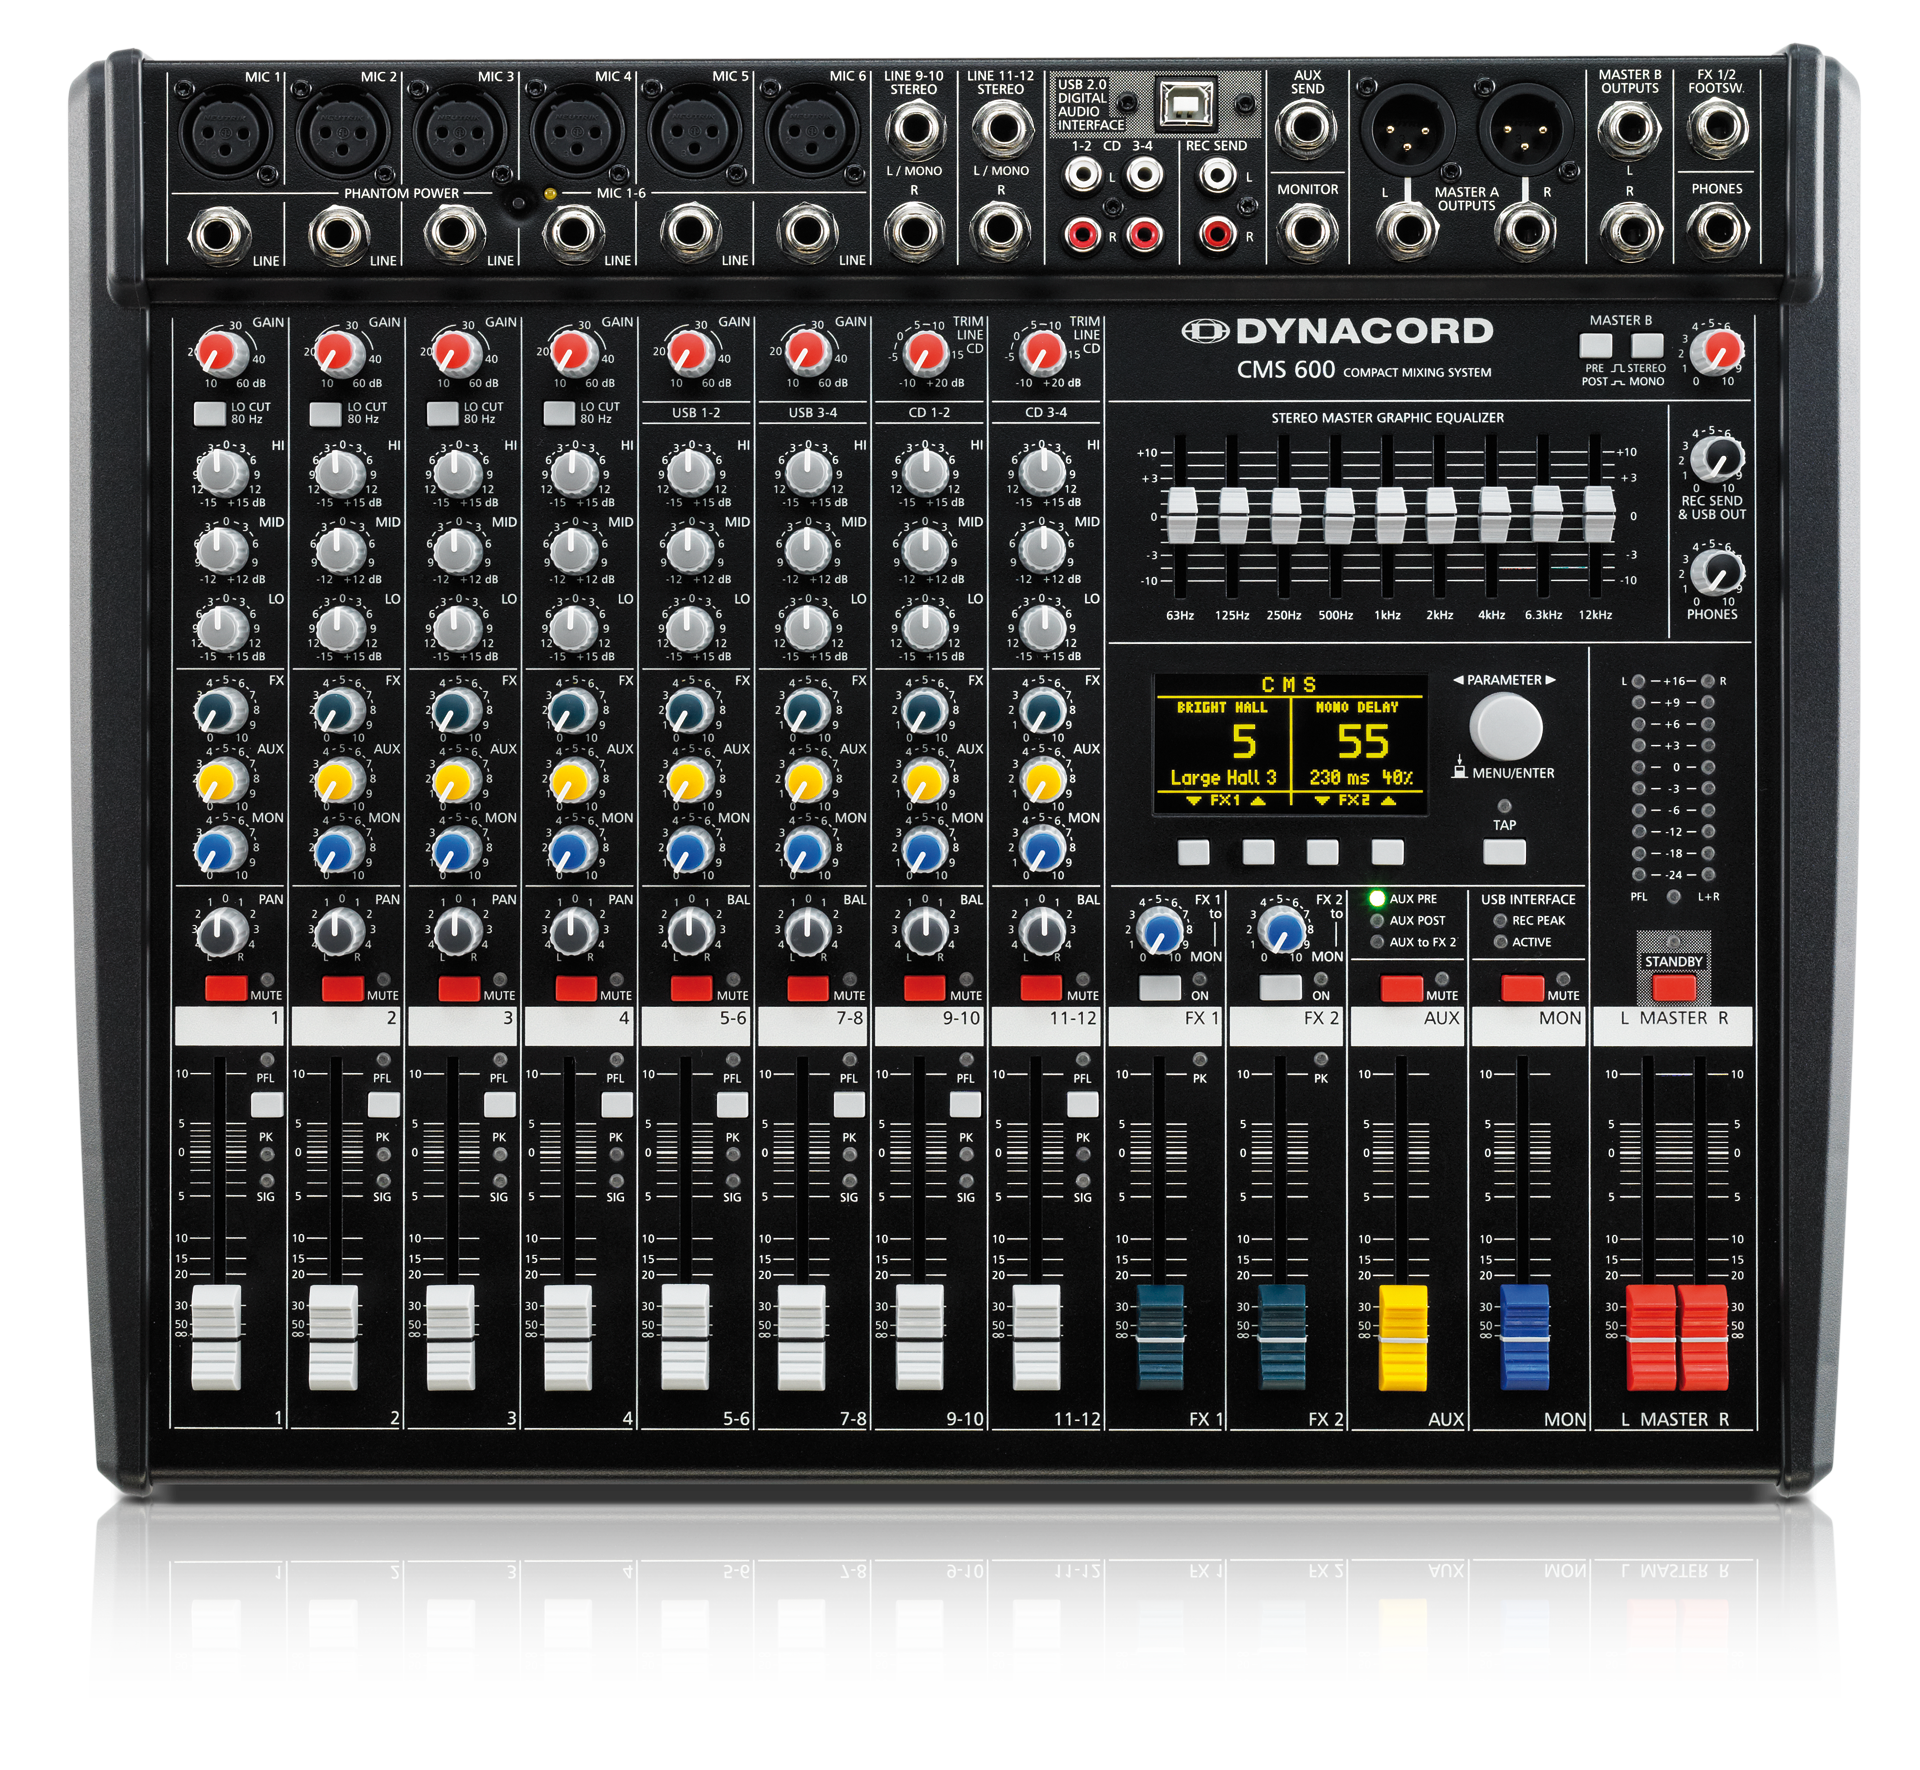This screenshot has height=1770, width=1920.
Task: Turn the yellow AUX knob on channel 7-8
Action: click(806, 780)
